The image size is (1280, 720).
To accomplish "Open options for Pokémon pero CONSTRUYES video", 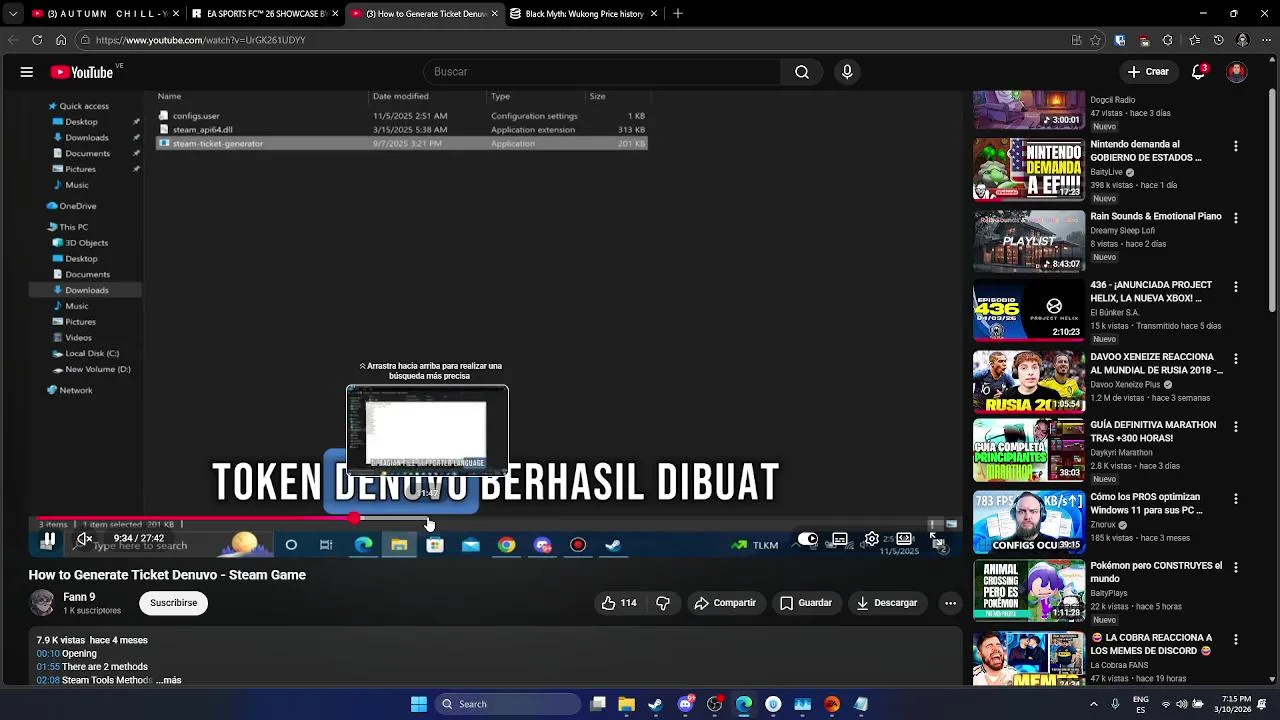I will 1236,567.
